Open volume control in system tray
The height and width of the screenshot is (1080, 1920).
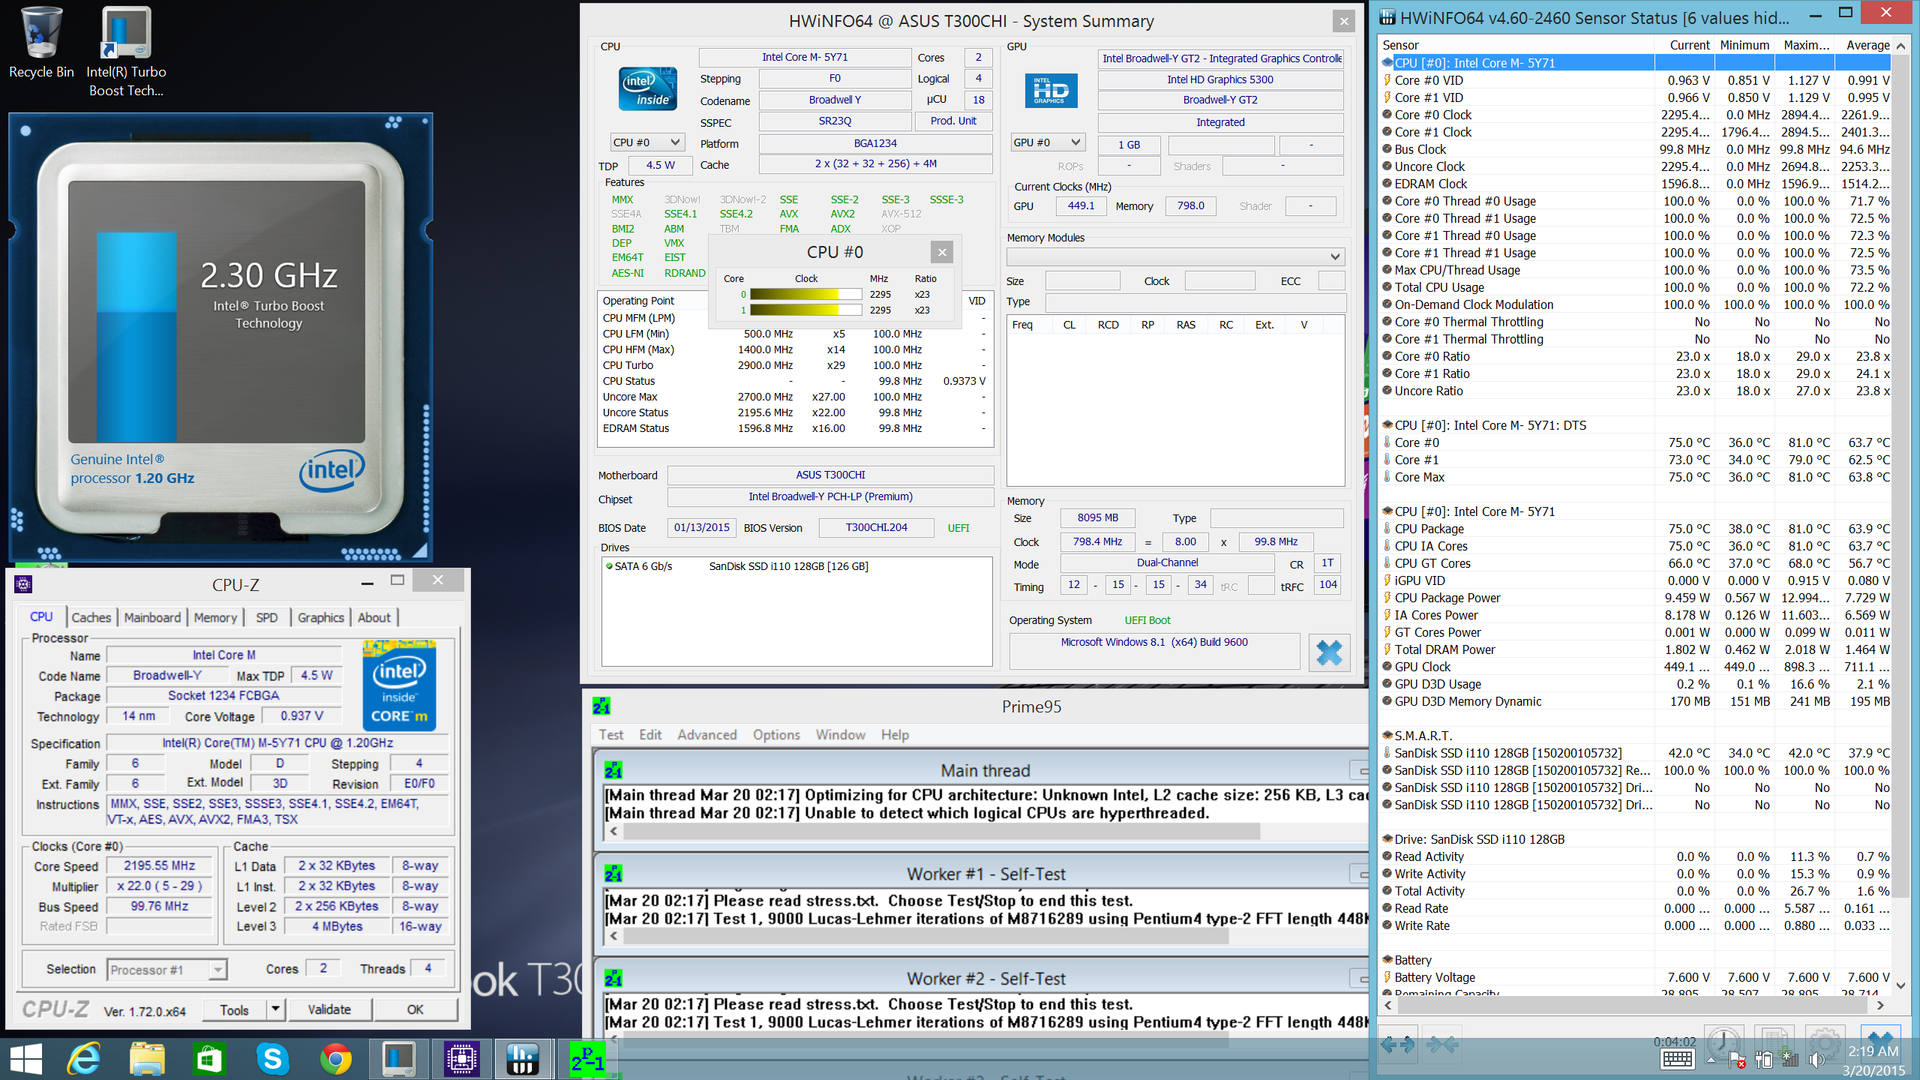[1817, 1060]
